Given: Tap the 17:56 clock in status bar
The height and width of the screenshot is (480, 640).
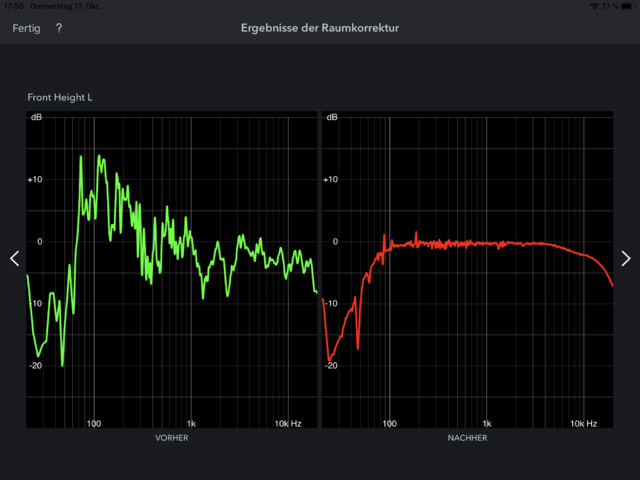Looking at the screenshot, I should tap(11, 6).
